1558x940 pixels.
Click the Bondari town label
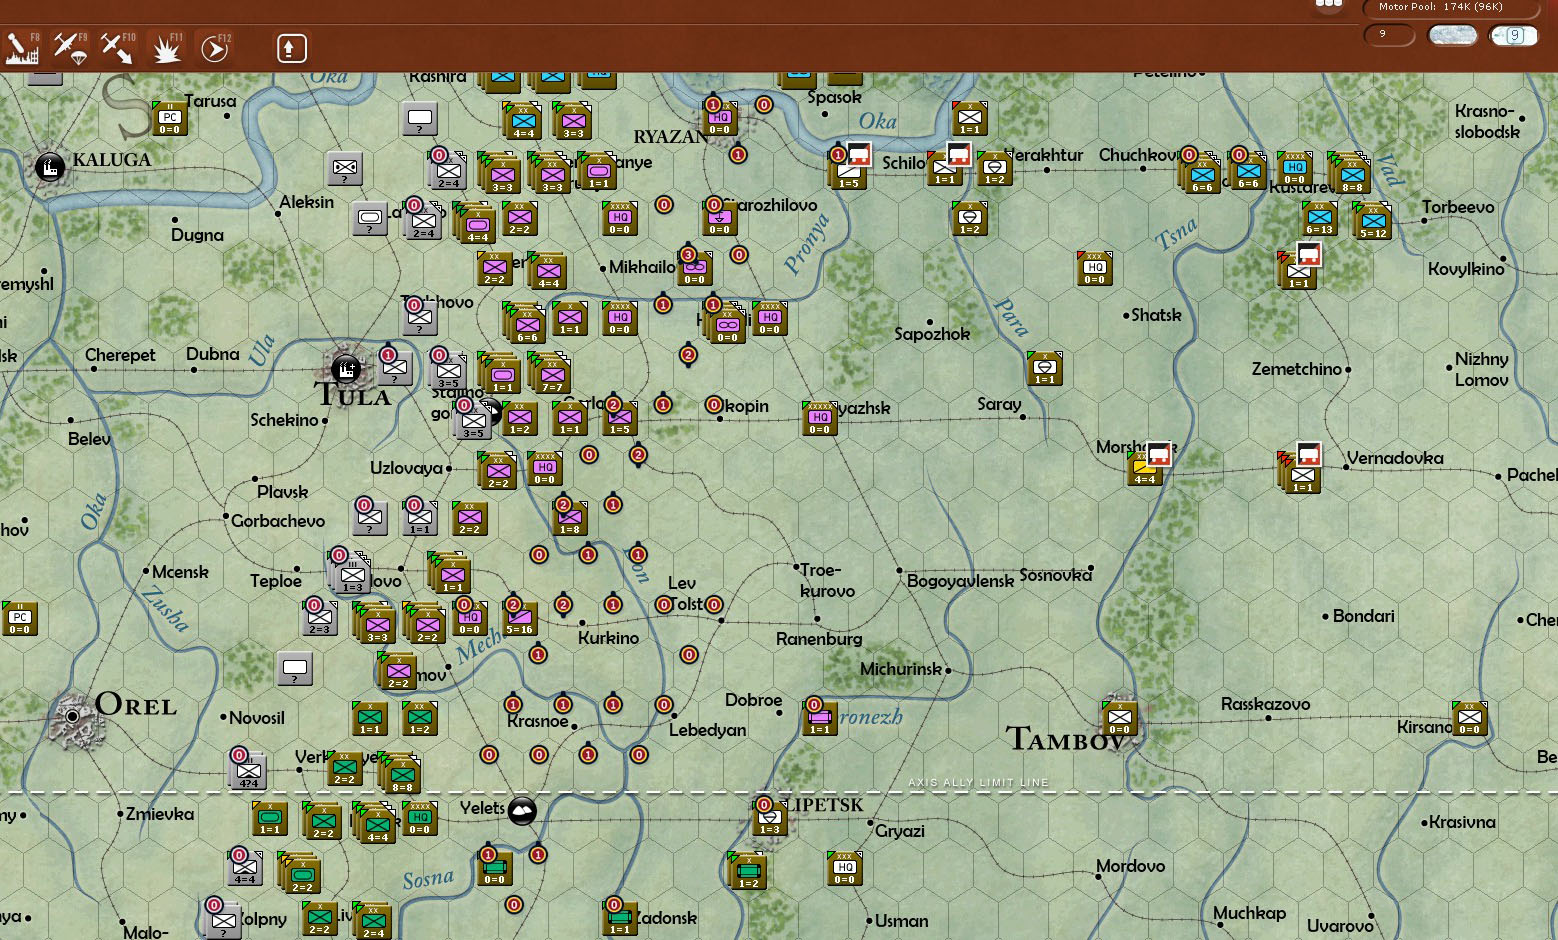(1363, 616)
